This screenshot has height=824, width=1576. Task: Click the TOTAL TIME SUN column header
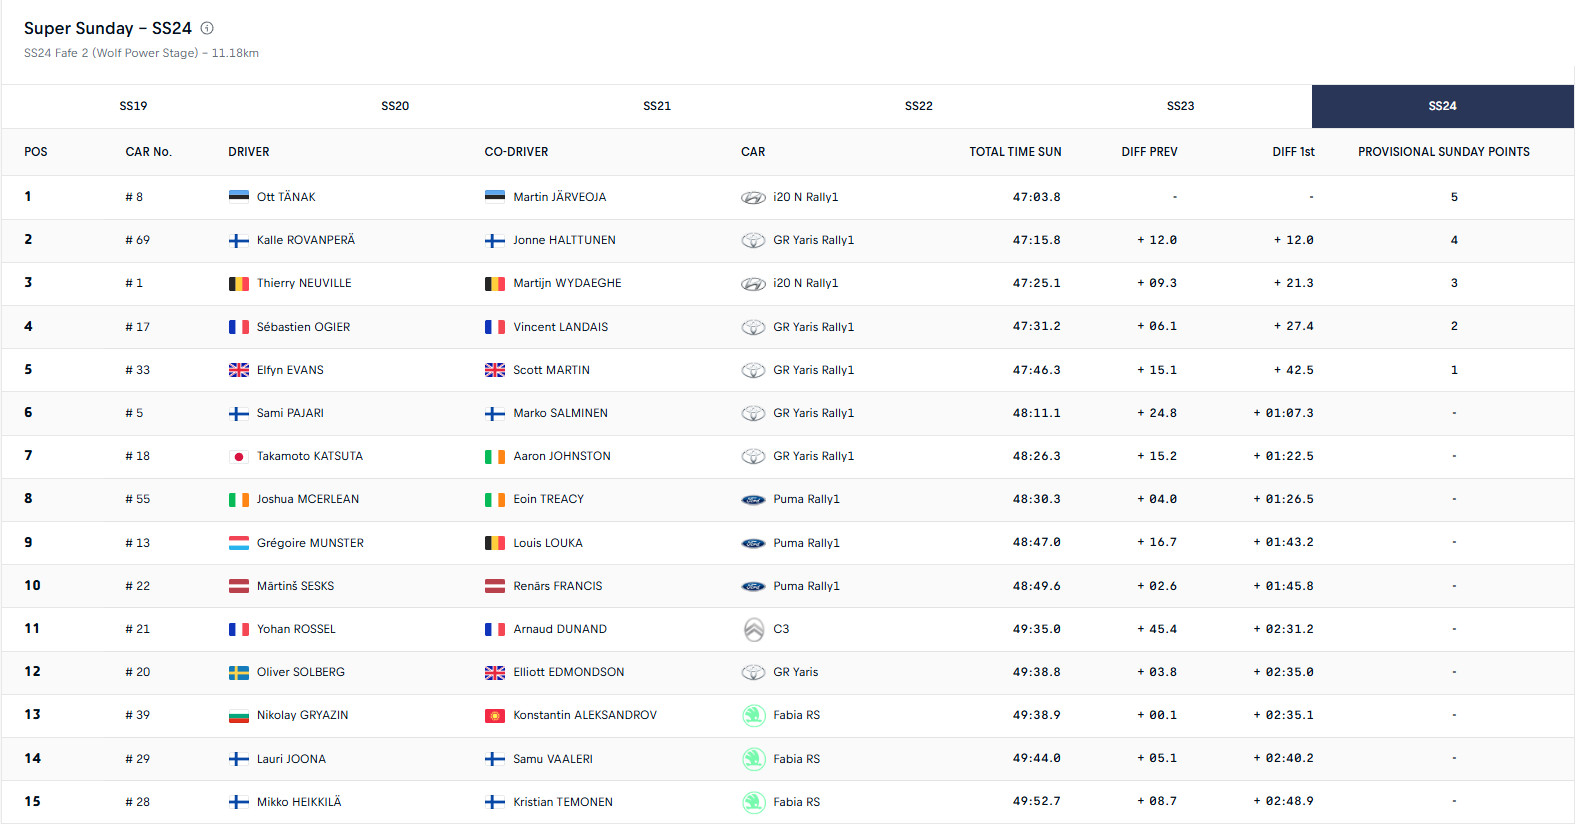(x=1015, y=152)
